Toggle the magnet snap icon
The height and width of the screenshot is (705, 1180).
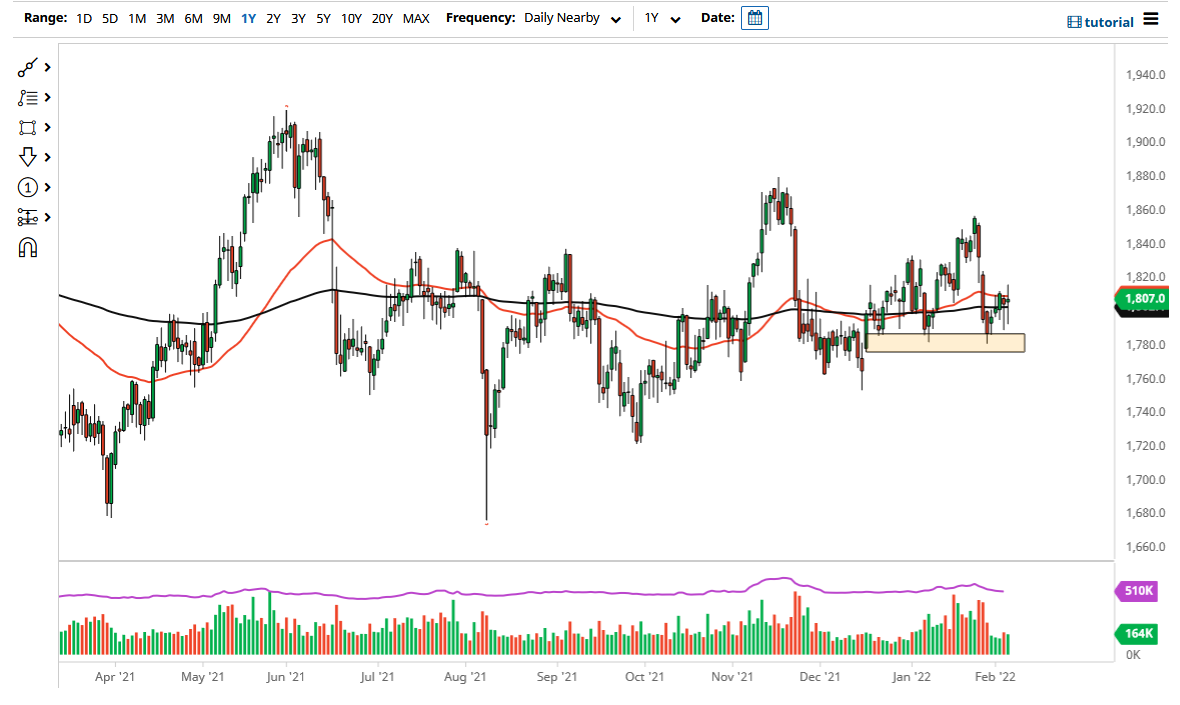click(27, 248)
